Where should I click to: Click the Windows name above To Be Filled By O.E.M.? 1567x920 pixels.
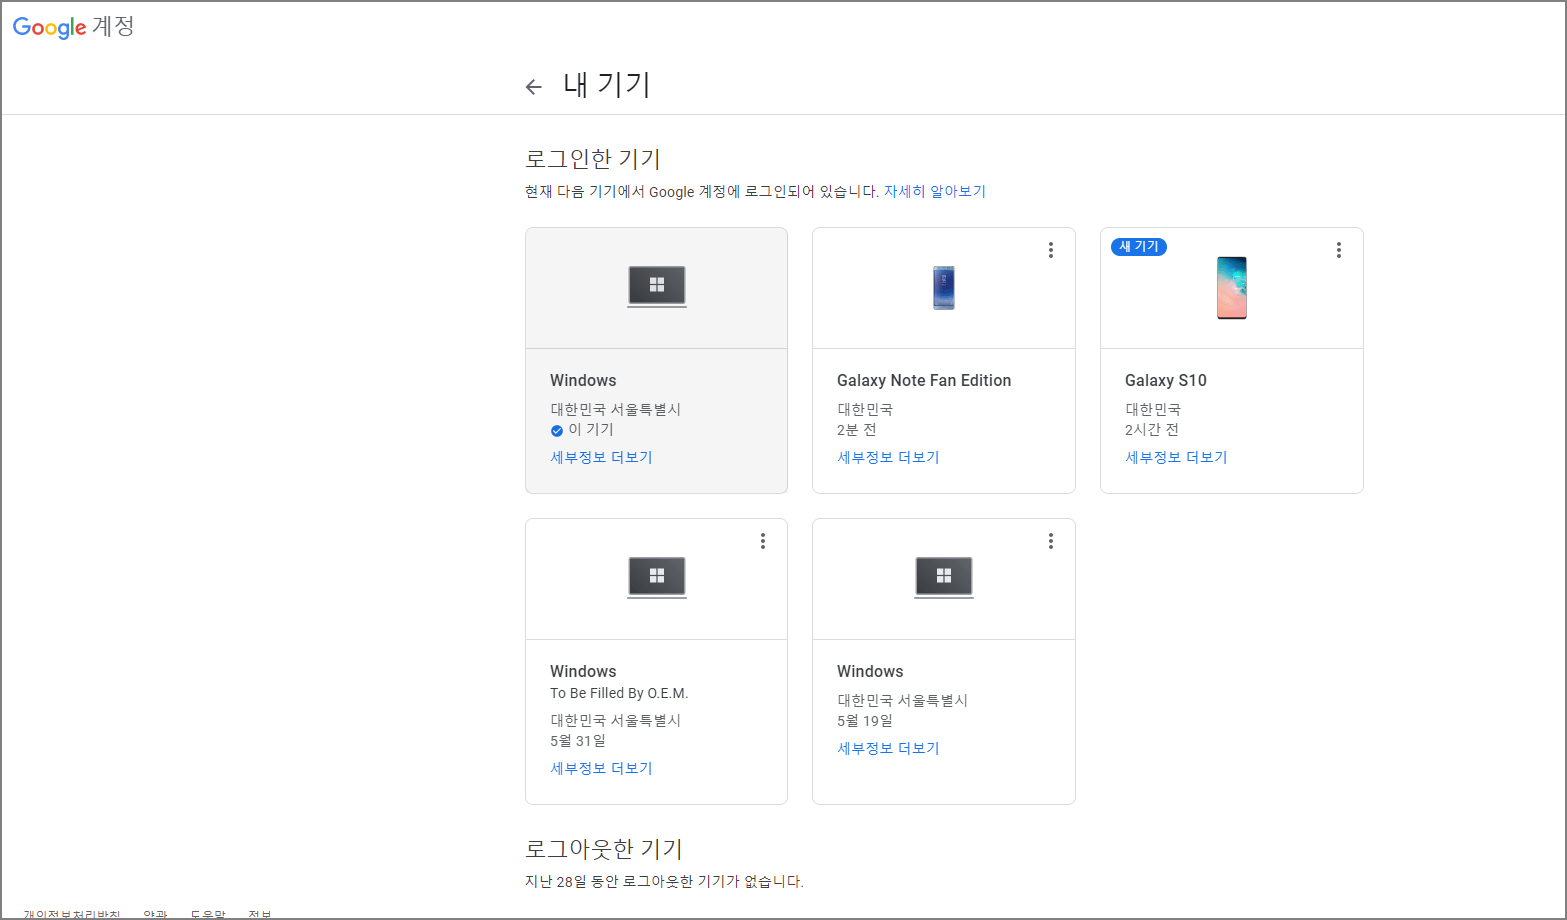point(583,671)
